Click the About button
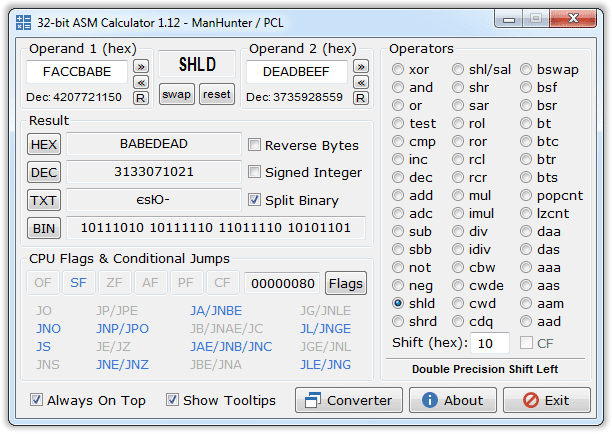The height and width of the screenshot is (434, 612). 453,401
